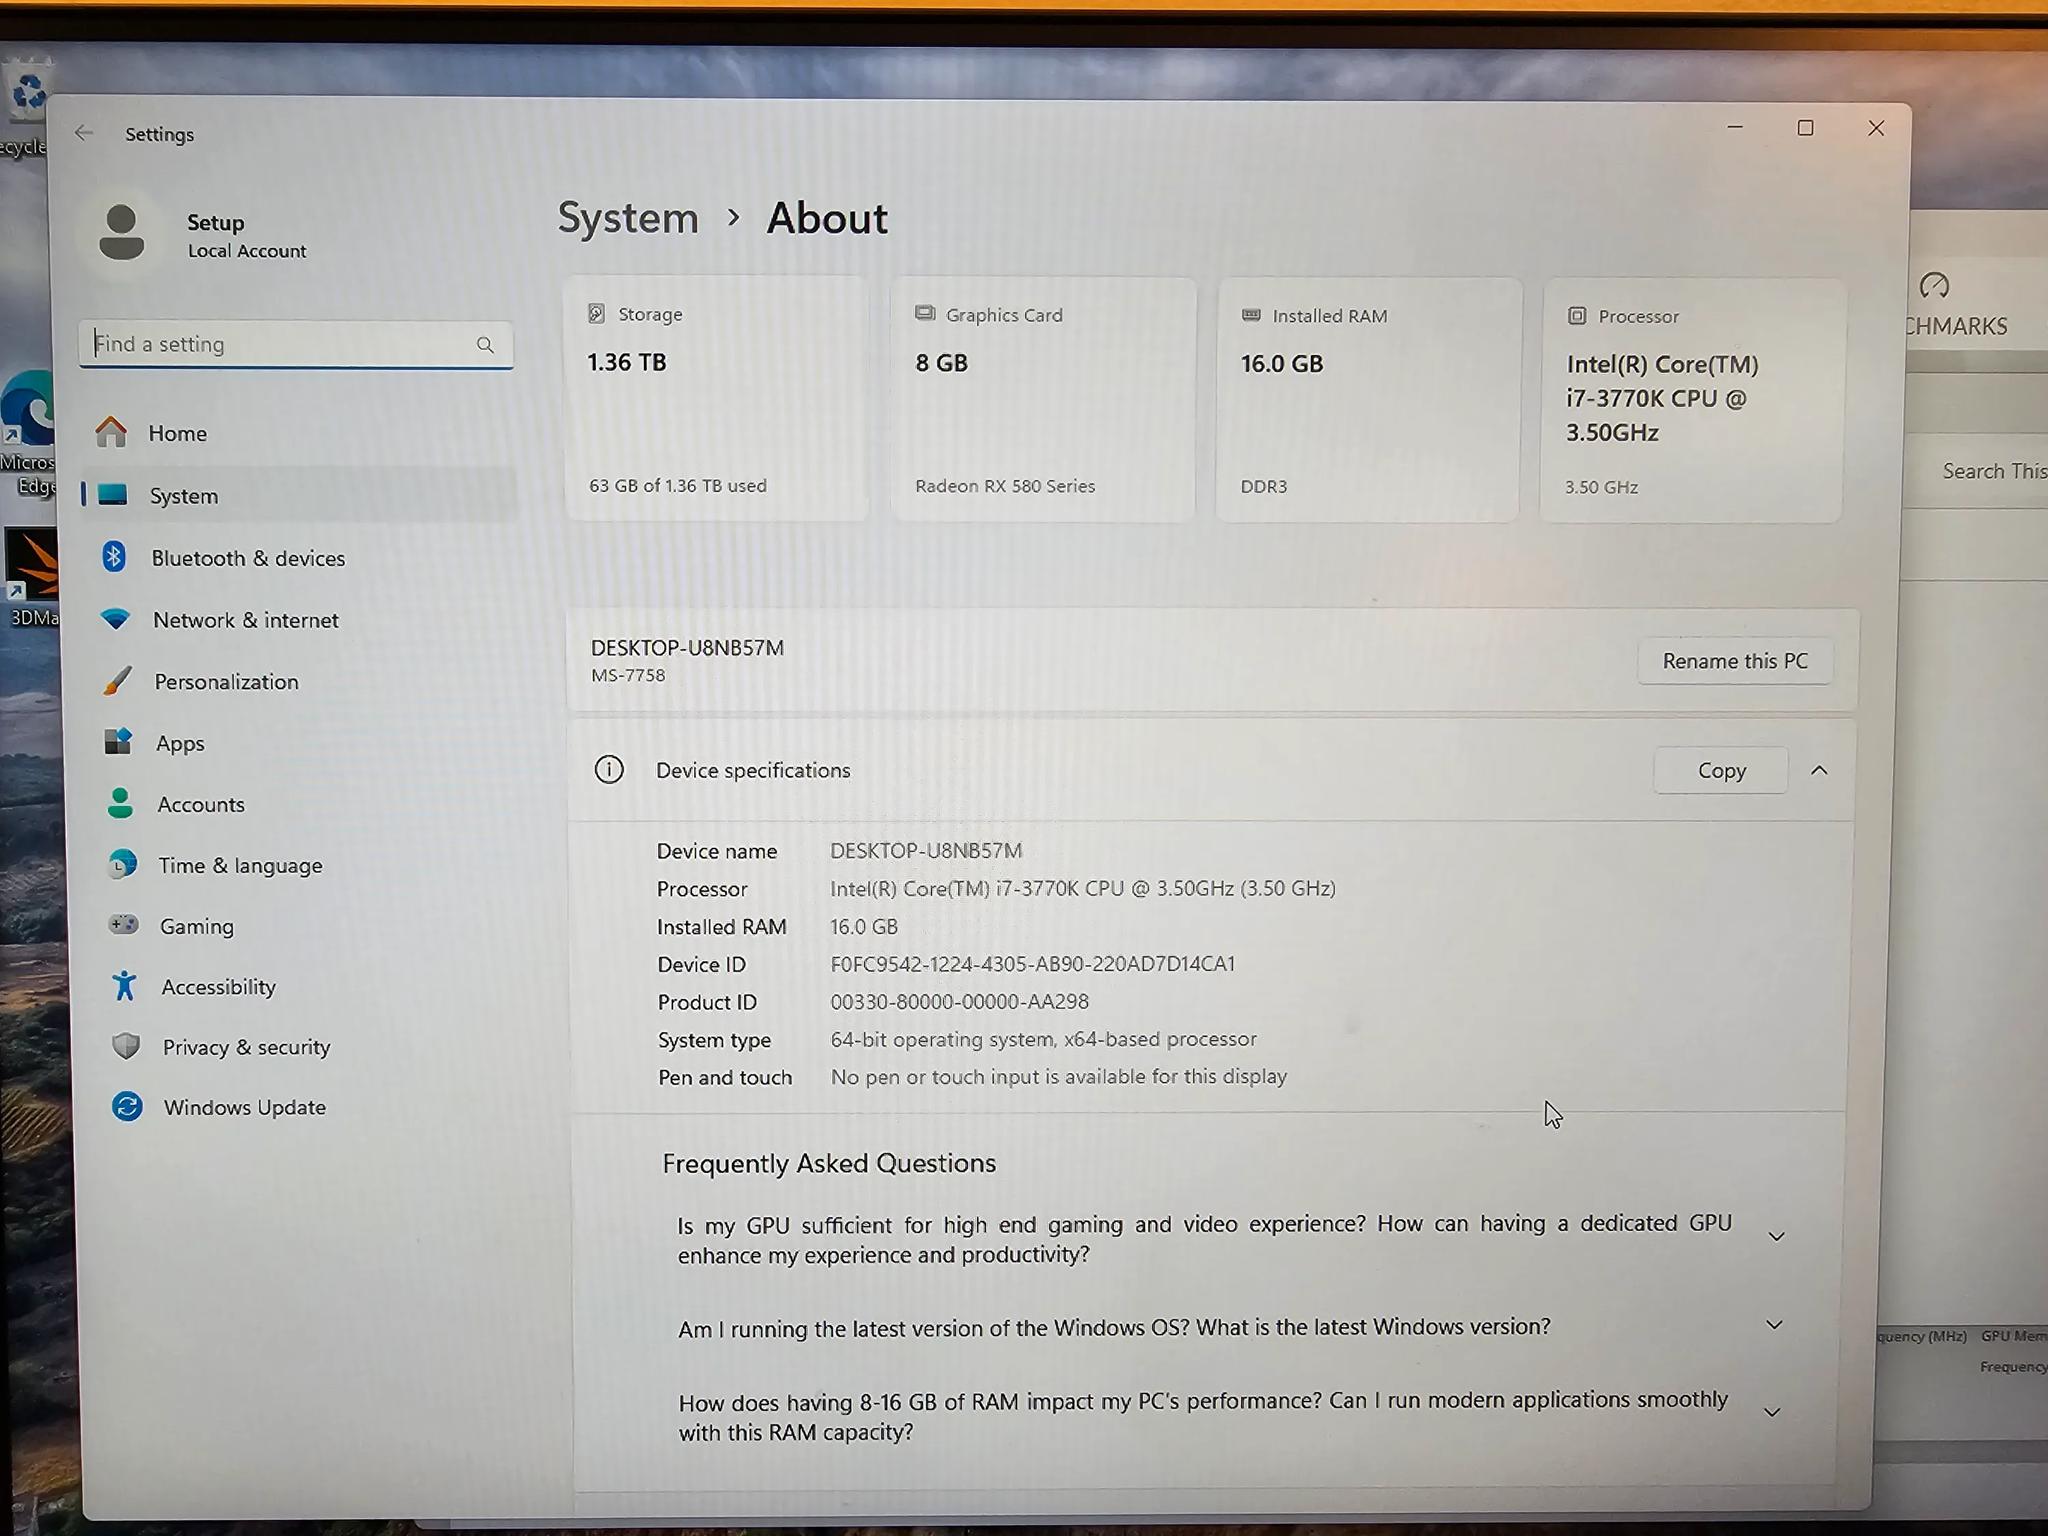Click the Accounts person icon
The image size is (2048, 1536).
click(120, 803)
